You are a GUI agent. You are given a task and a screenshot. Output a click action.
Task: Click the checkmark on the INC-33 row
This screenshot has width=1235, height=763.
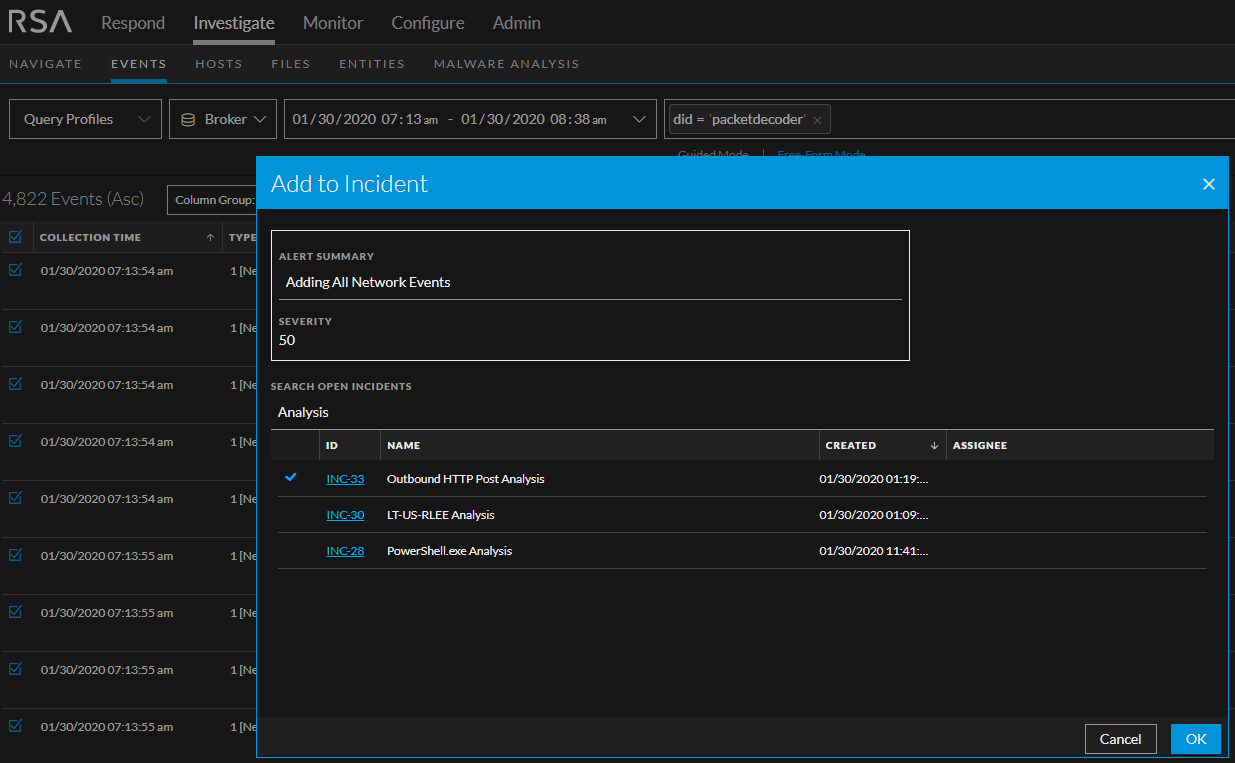tap(291, 478)
